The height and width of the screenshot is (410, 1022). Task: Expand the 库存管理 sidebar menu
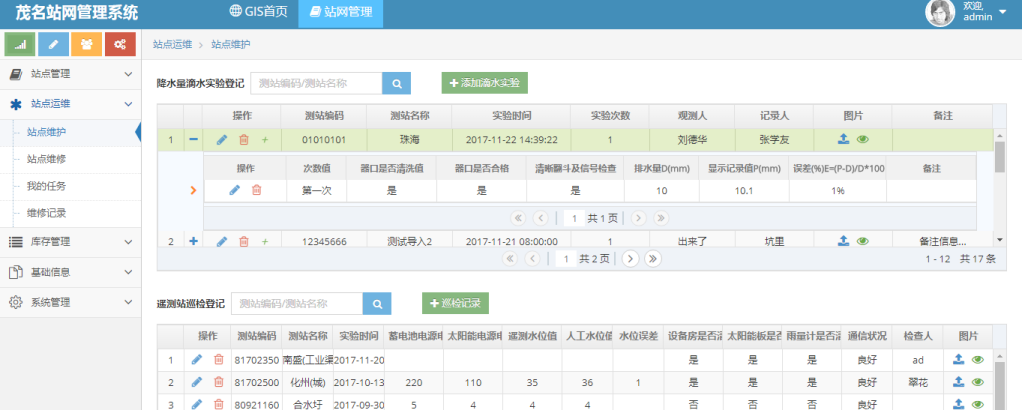[70, 241]
